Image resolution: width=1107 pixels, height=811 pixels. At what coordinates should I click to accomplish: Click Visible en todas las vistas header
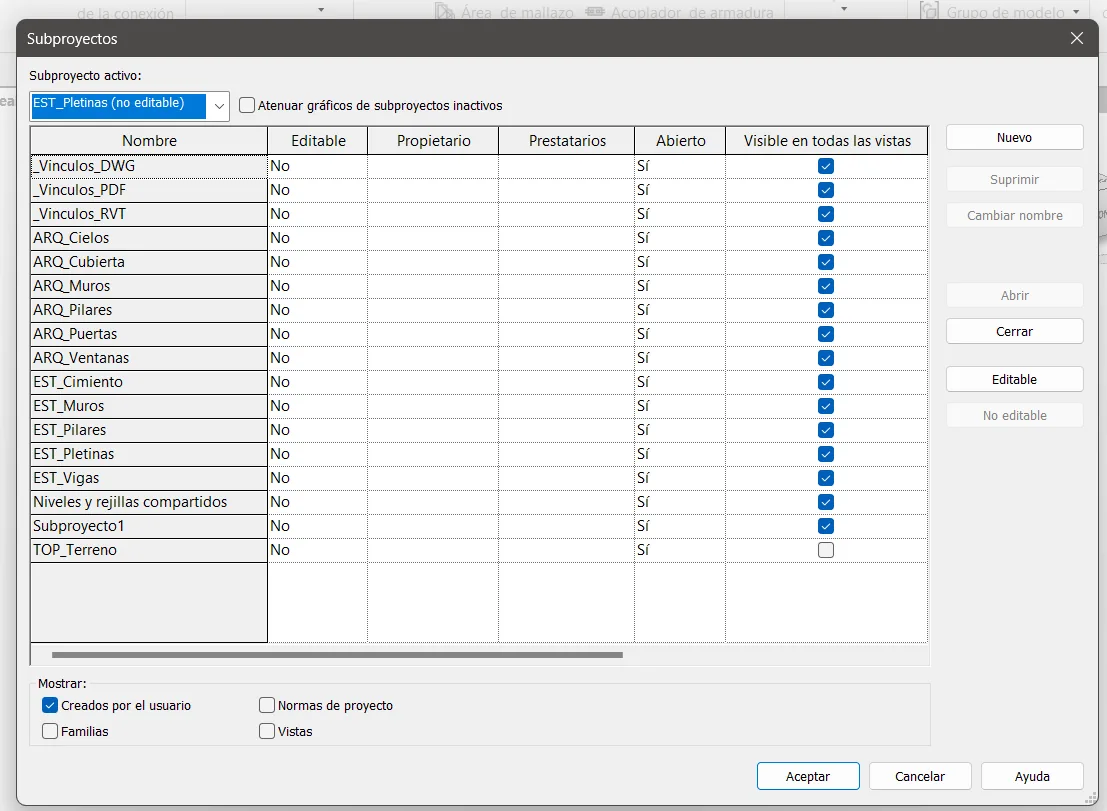pos(827,140)
